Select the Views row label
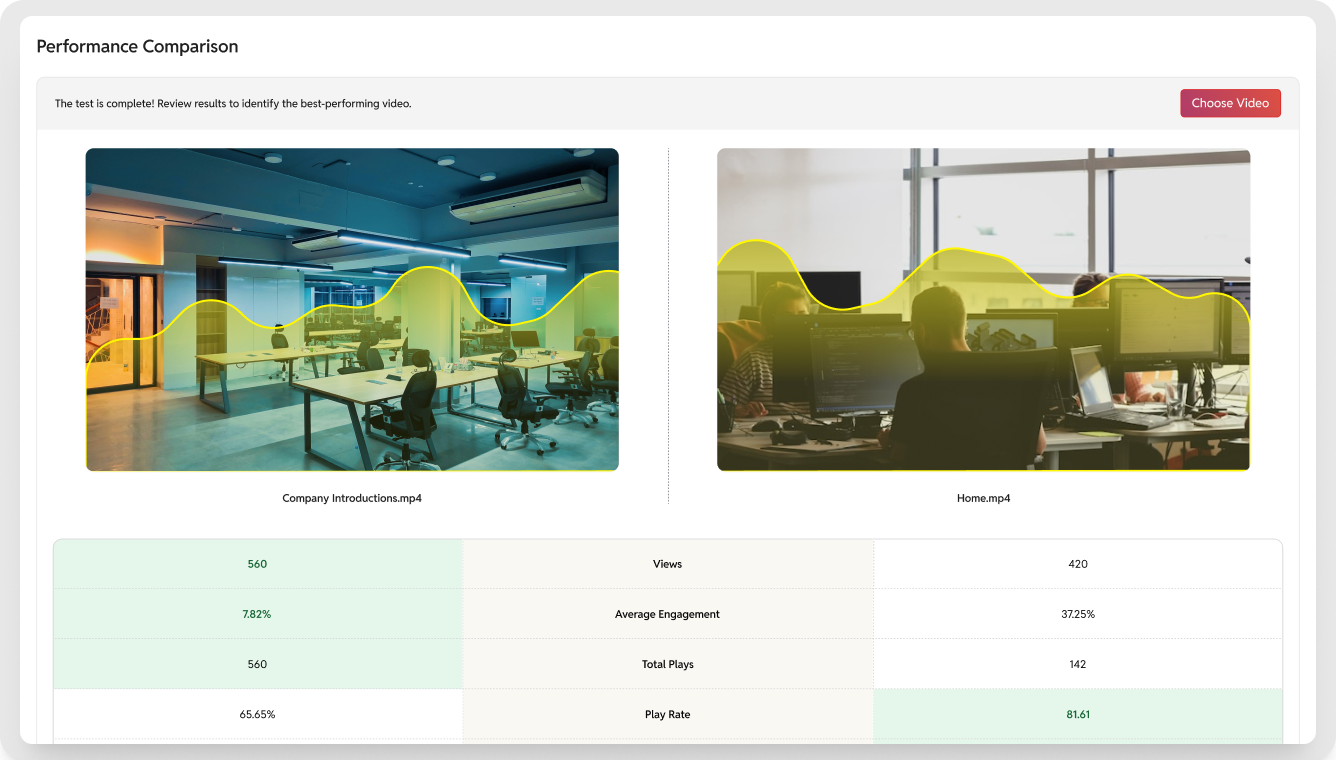The image size is (1336, 760). 667,564
